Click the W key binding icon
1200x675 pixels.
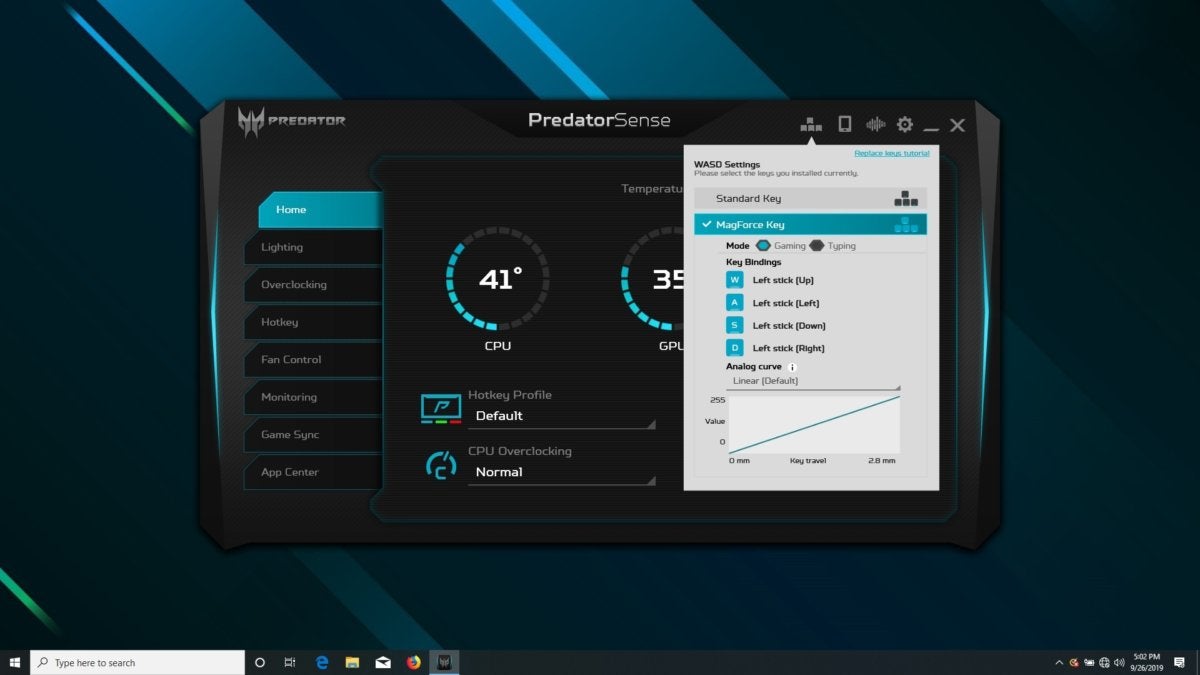pyautogui.click(x=735, y=280)
